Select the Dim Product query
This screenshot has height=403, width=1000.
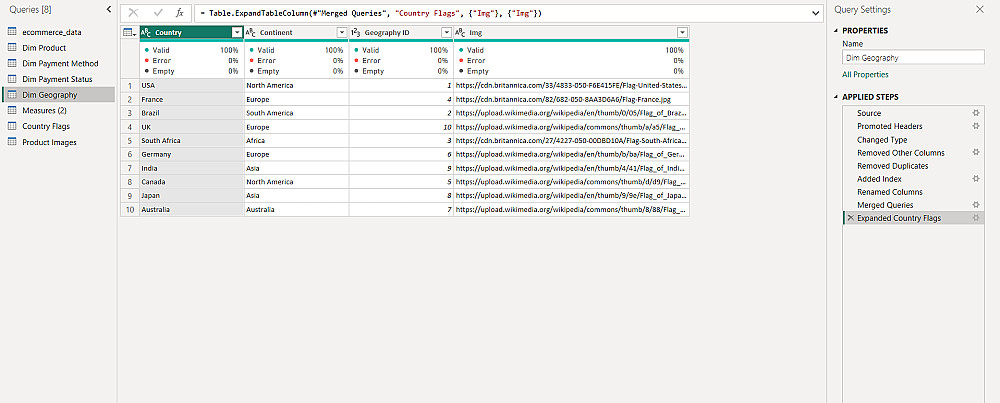44,47
